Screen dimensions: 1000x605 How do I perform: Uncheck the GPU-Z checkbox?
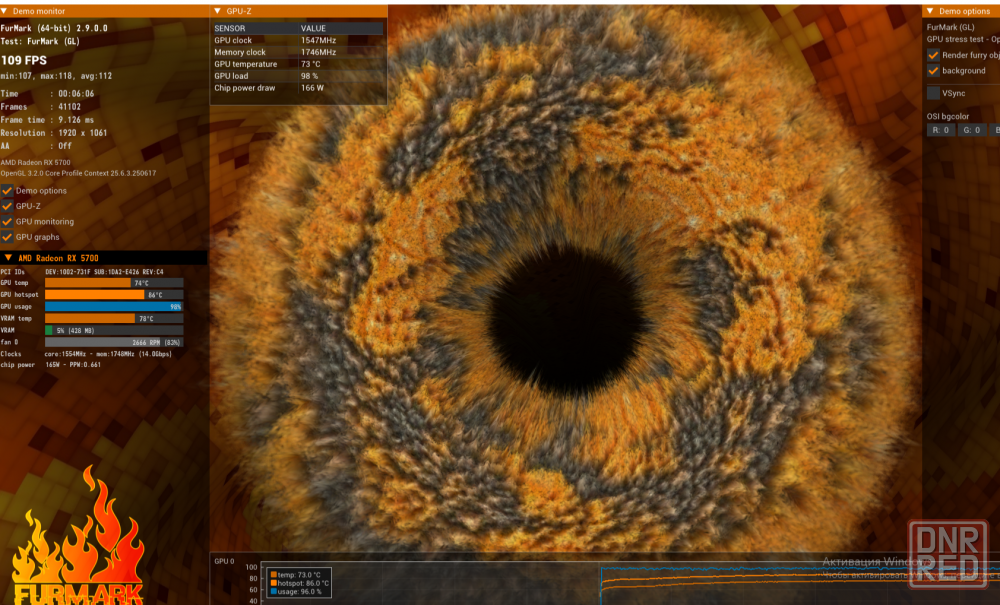[x=7, y=206]
